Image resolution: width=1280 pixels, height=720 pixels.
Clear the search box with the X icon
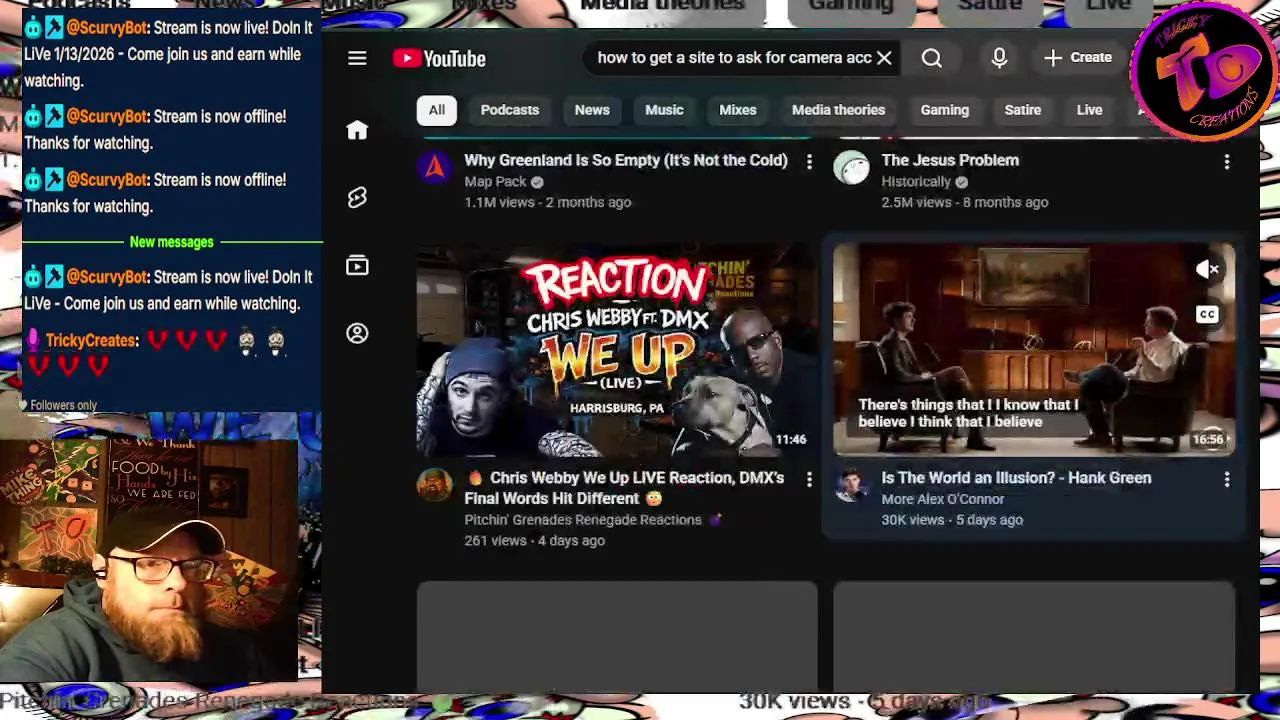coord(884,58)
